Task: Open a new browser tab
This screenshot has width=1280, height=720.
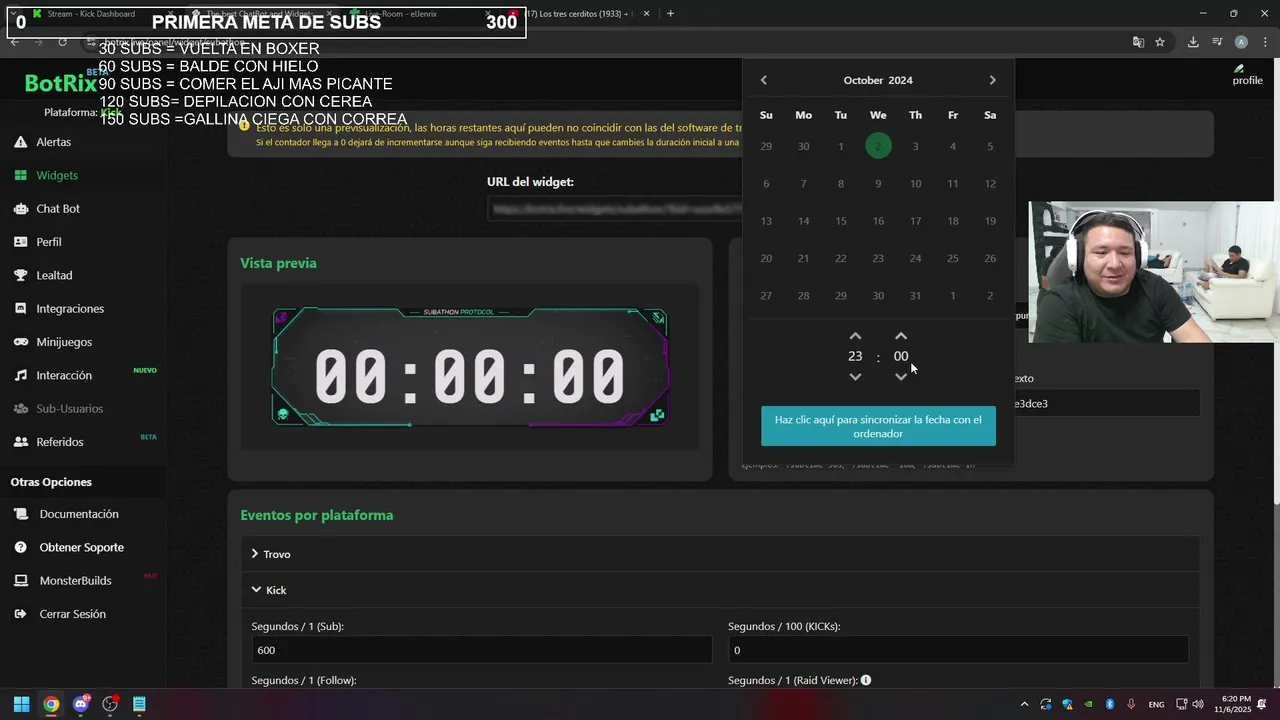Action: 670,14
